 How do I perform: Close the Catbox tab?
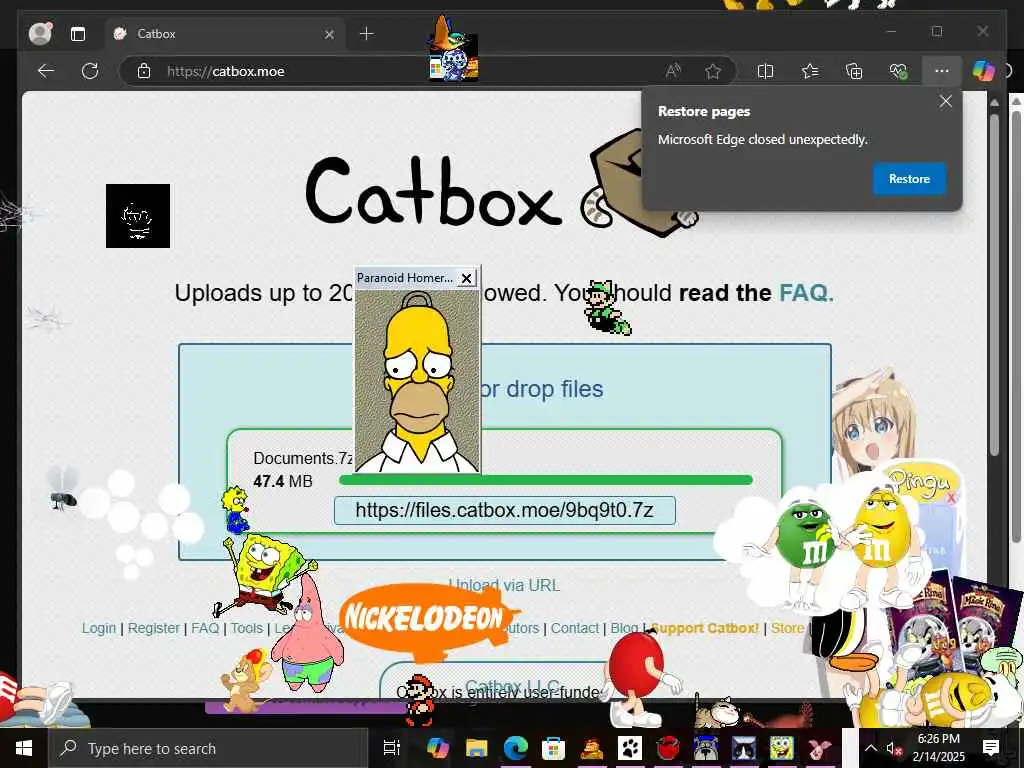329,34
